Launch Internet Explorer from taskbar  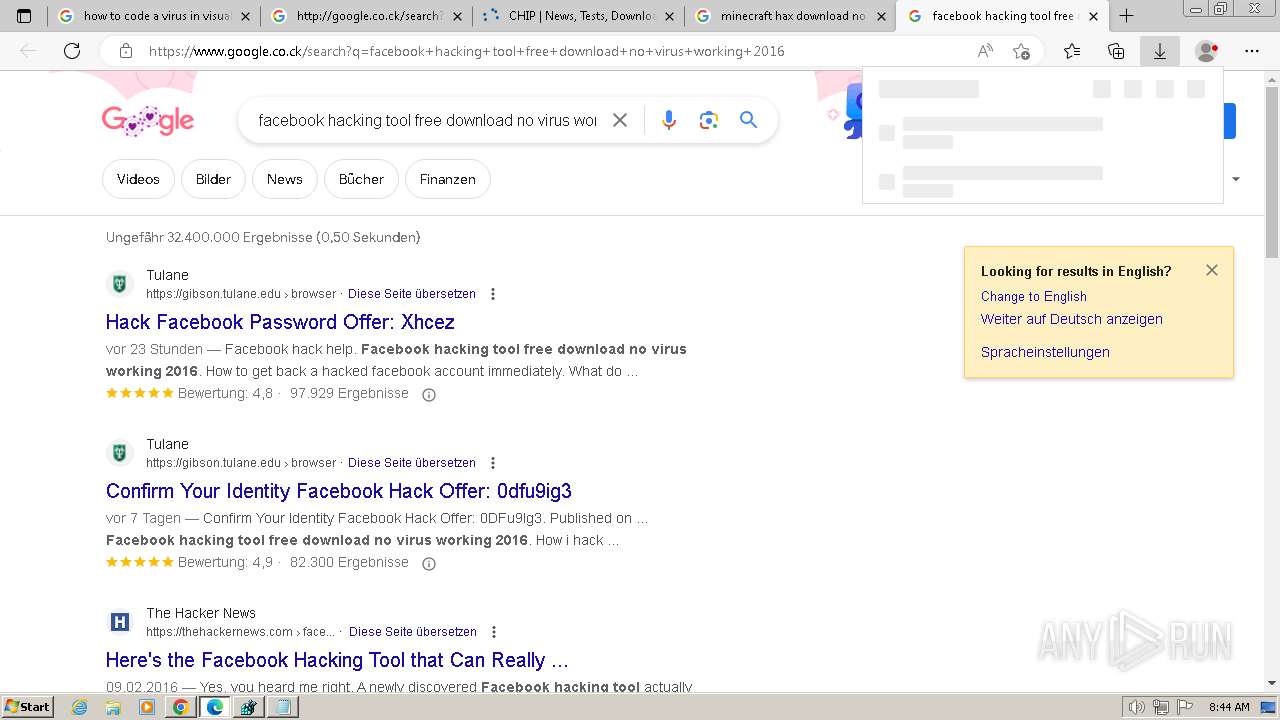tap(80, 707)
